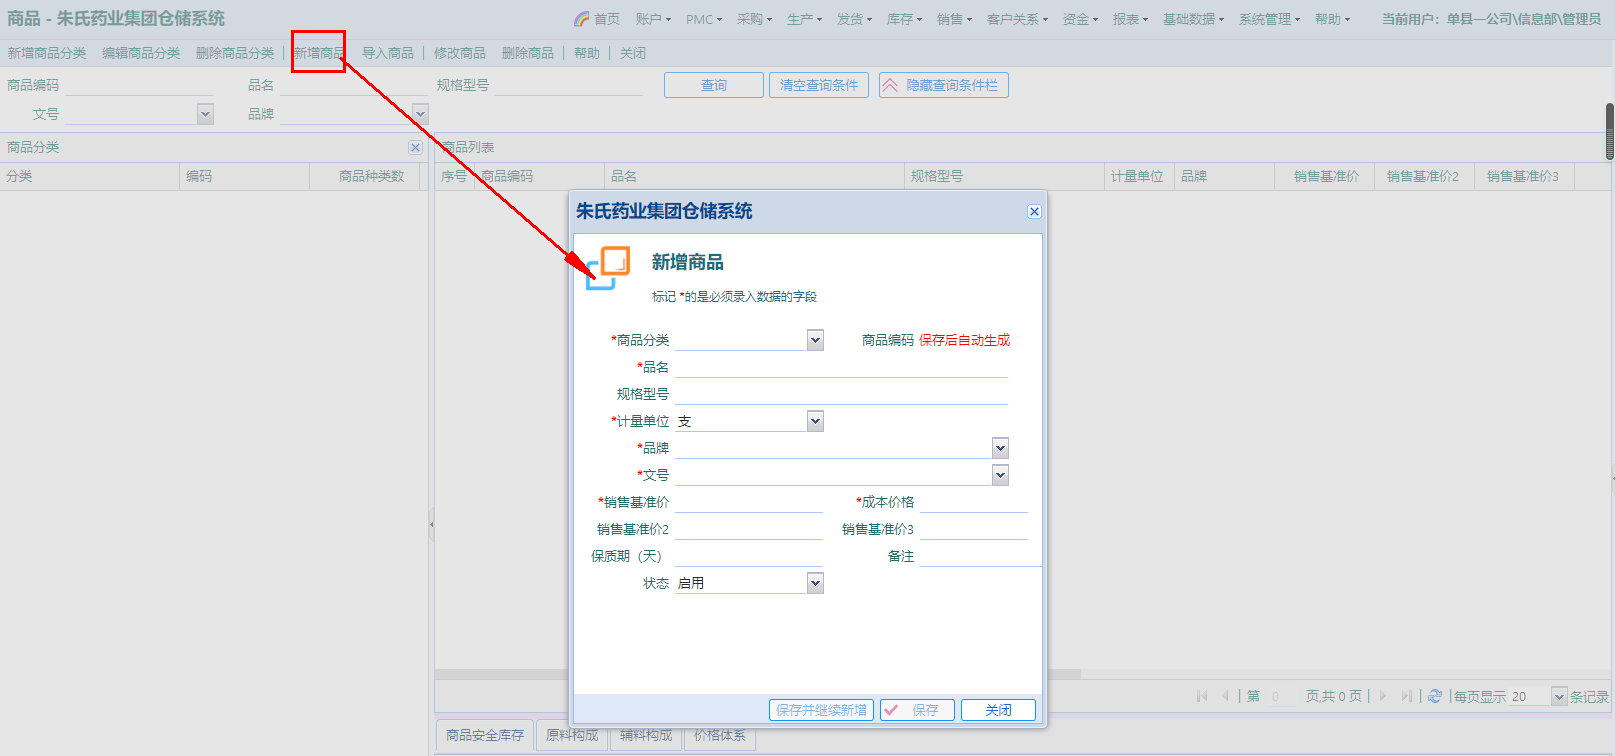
Task: Go to the next page using the pagination arrow
Action: click(x=1383, y=696)
